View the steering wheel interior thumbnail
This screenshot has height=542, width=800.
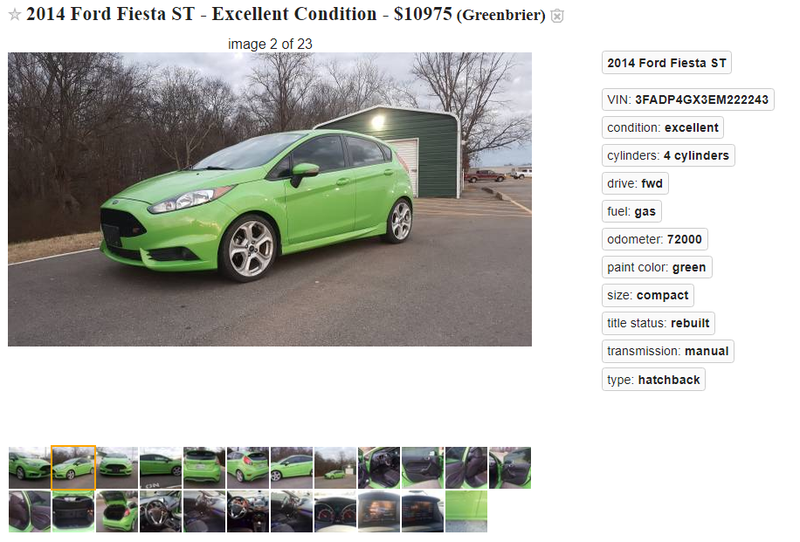tap(161, 511)
